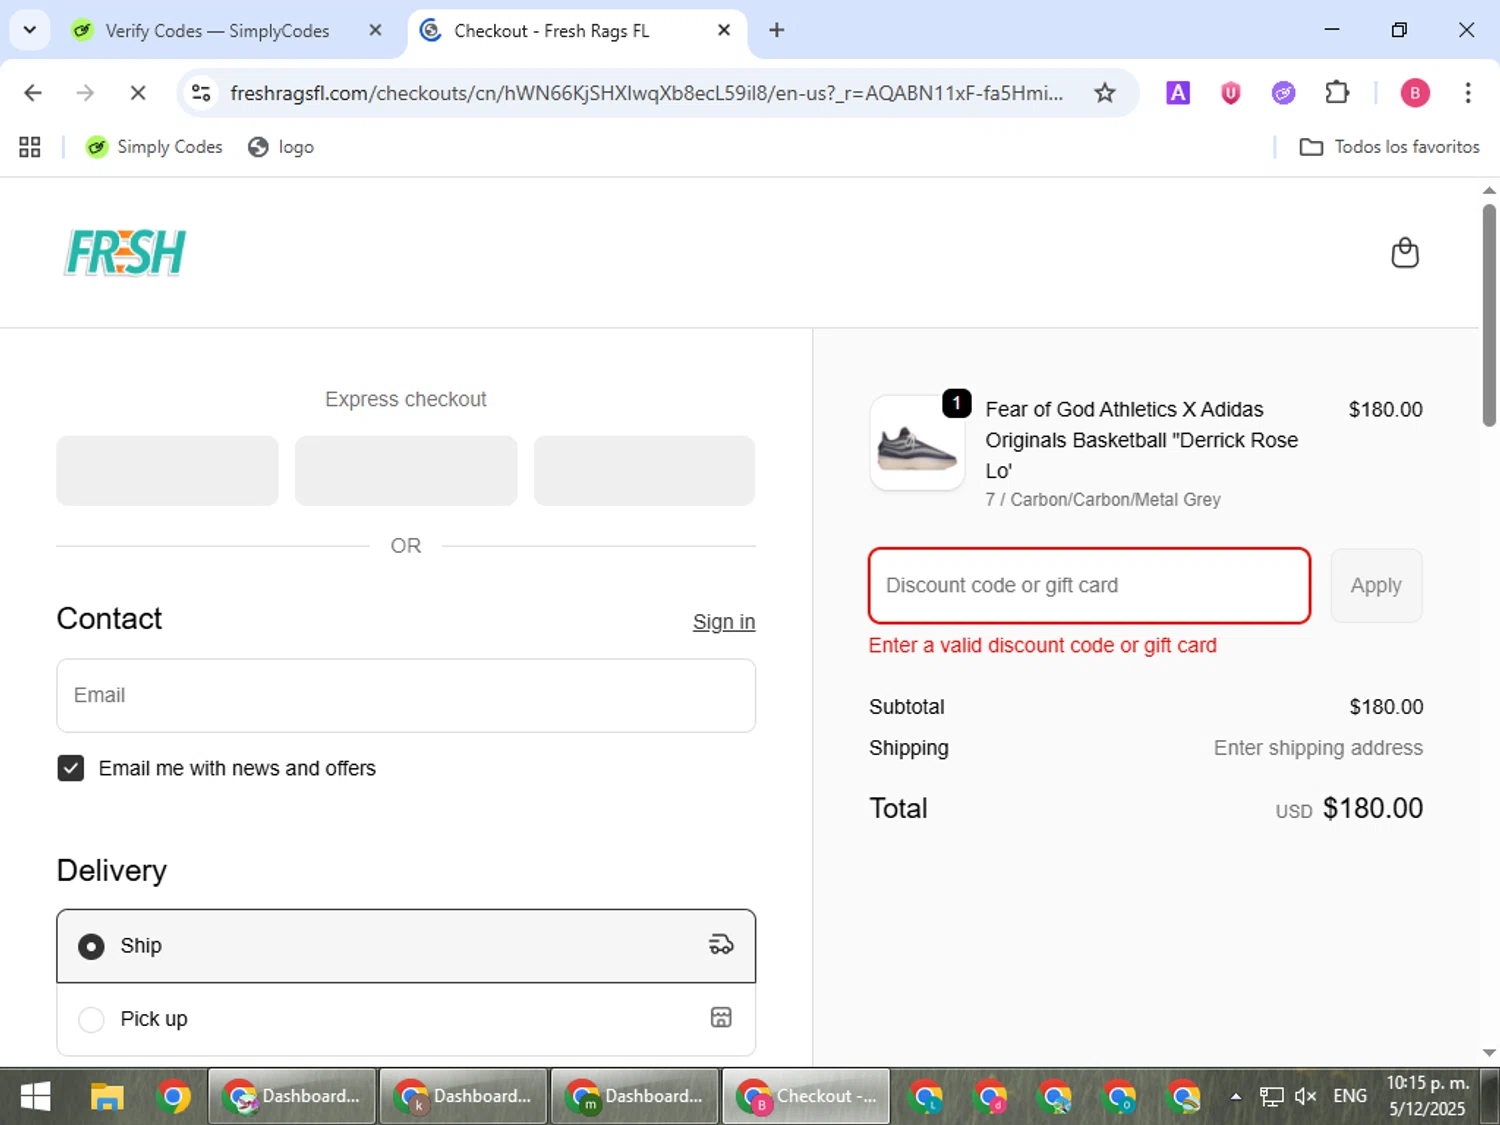The image size is (1500, 1125).
Task: Open the tab search dropdown arrow
Action: point(30,30)
